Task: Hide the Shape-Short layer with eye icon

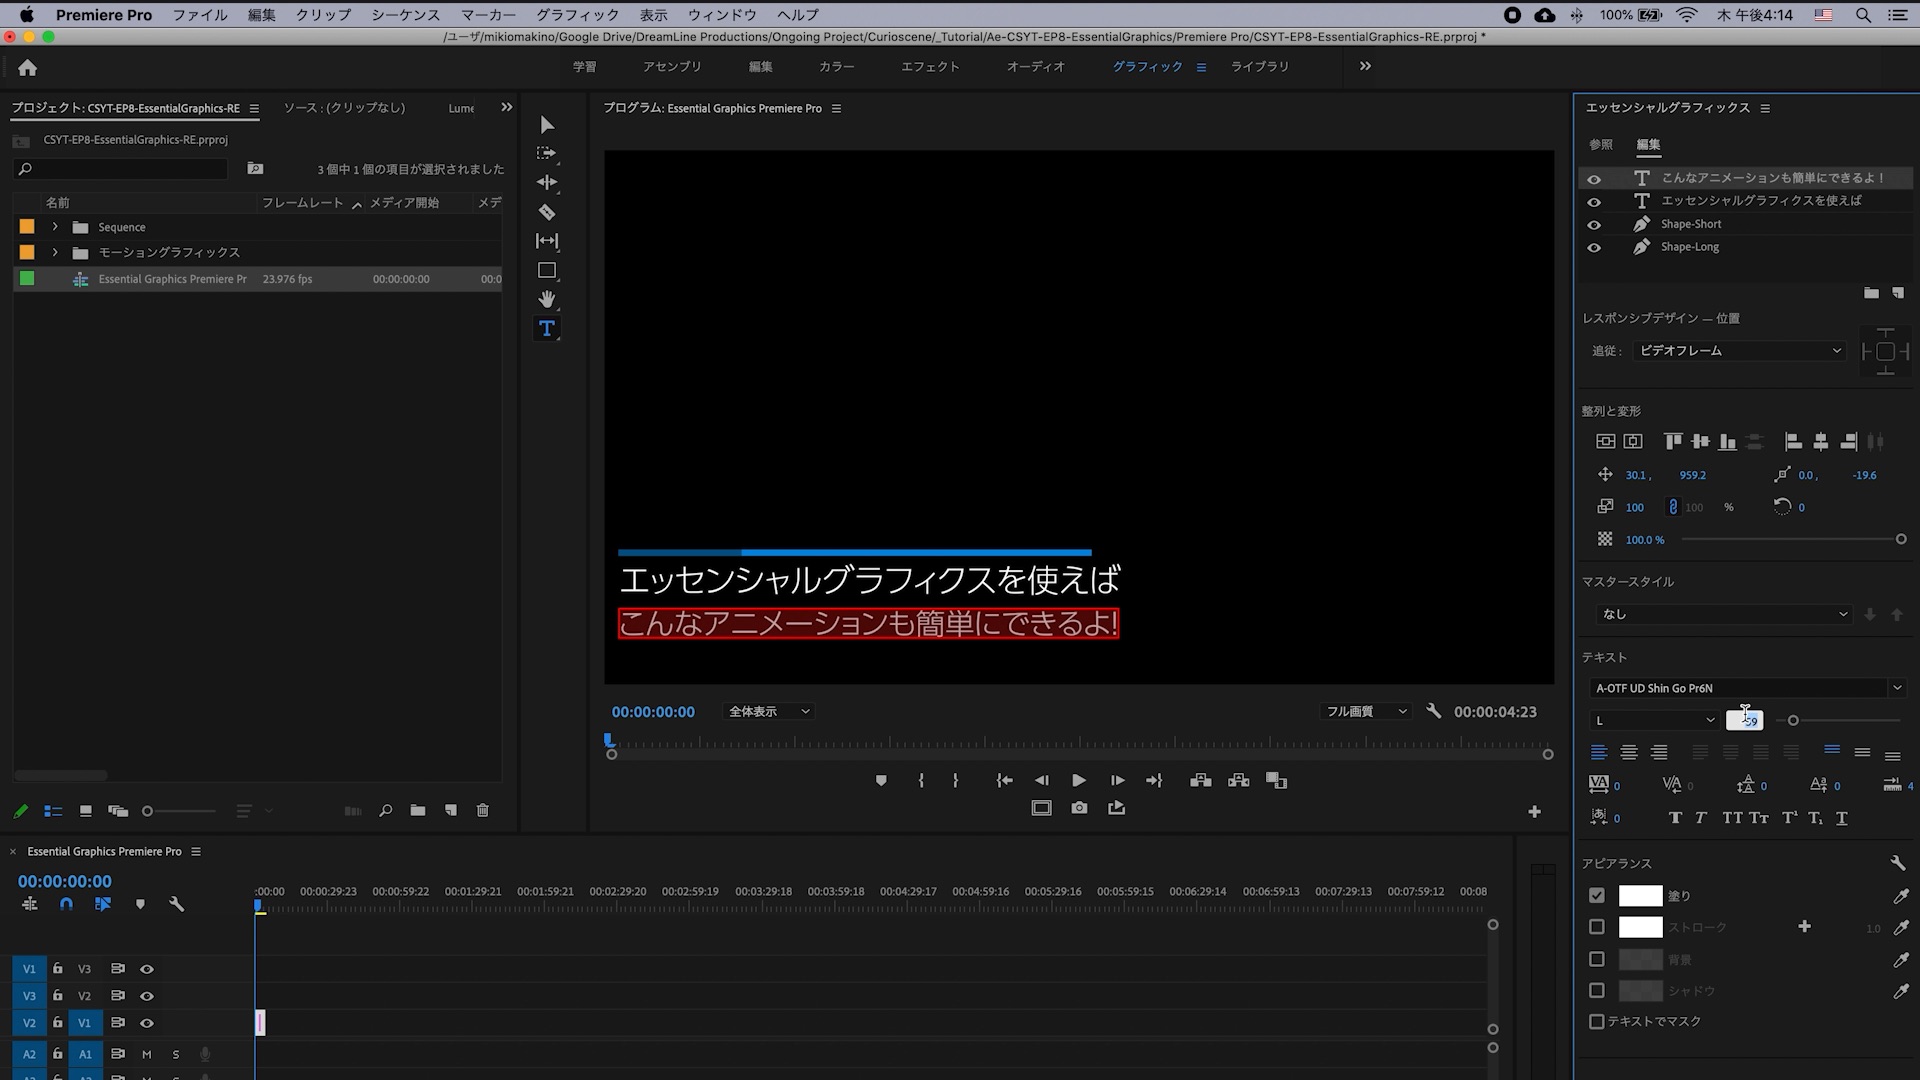Action: 1594,225
